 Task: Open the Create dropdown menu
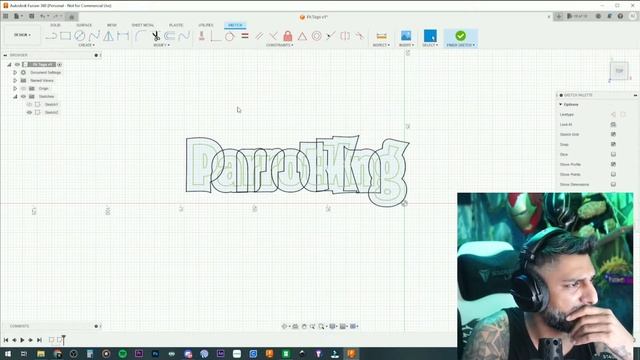[86, 45]
